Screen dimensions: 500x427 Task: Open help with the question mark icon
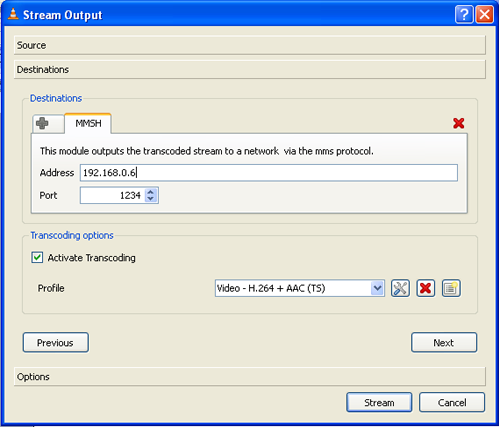tap(464, 14)
